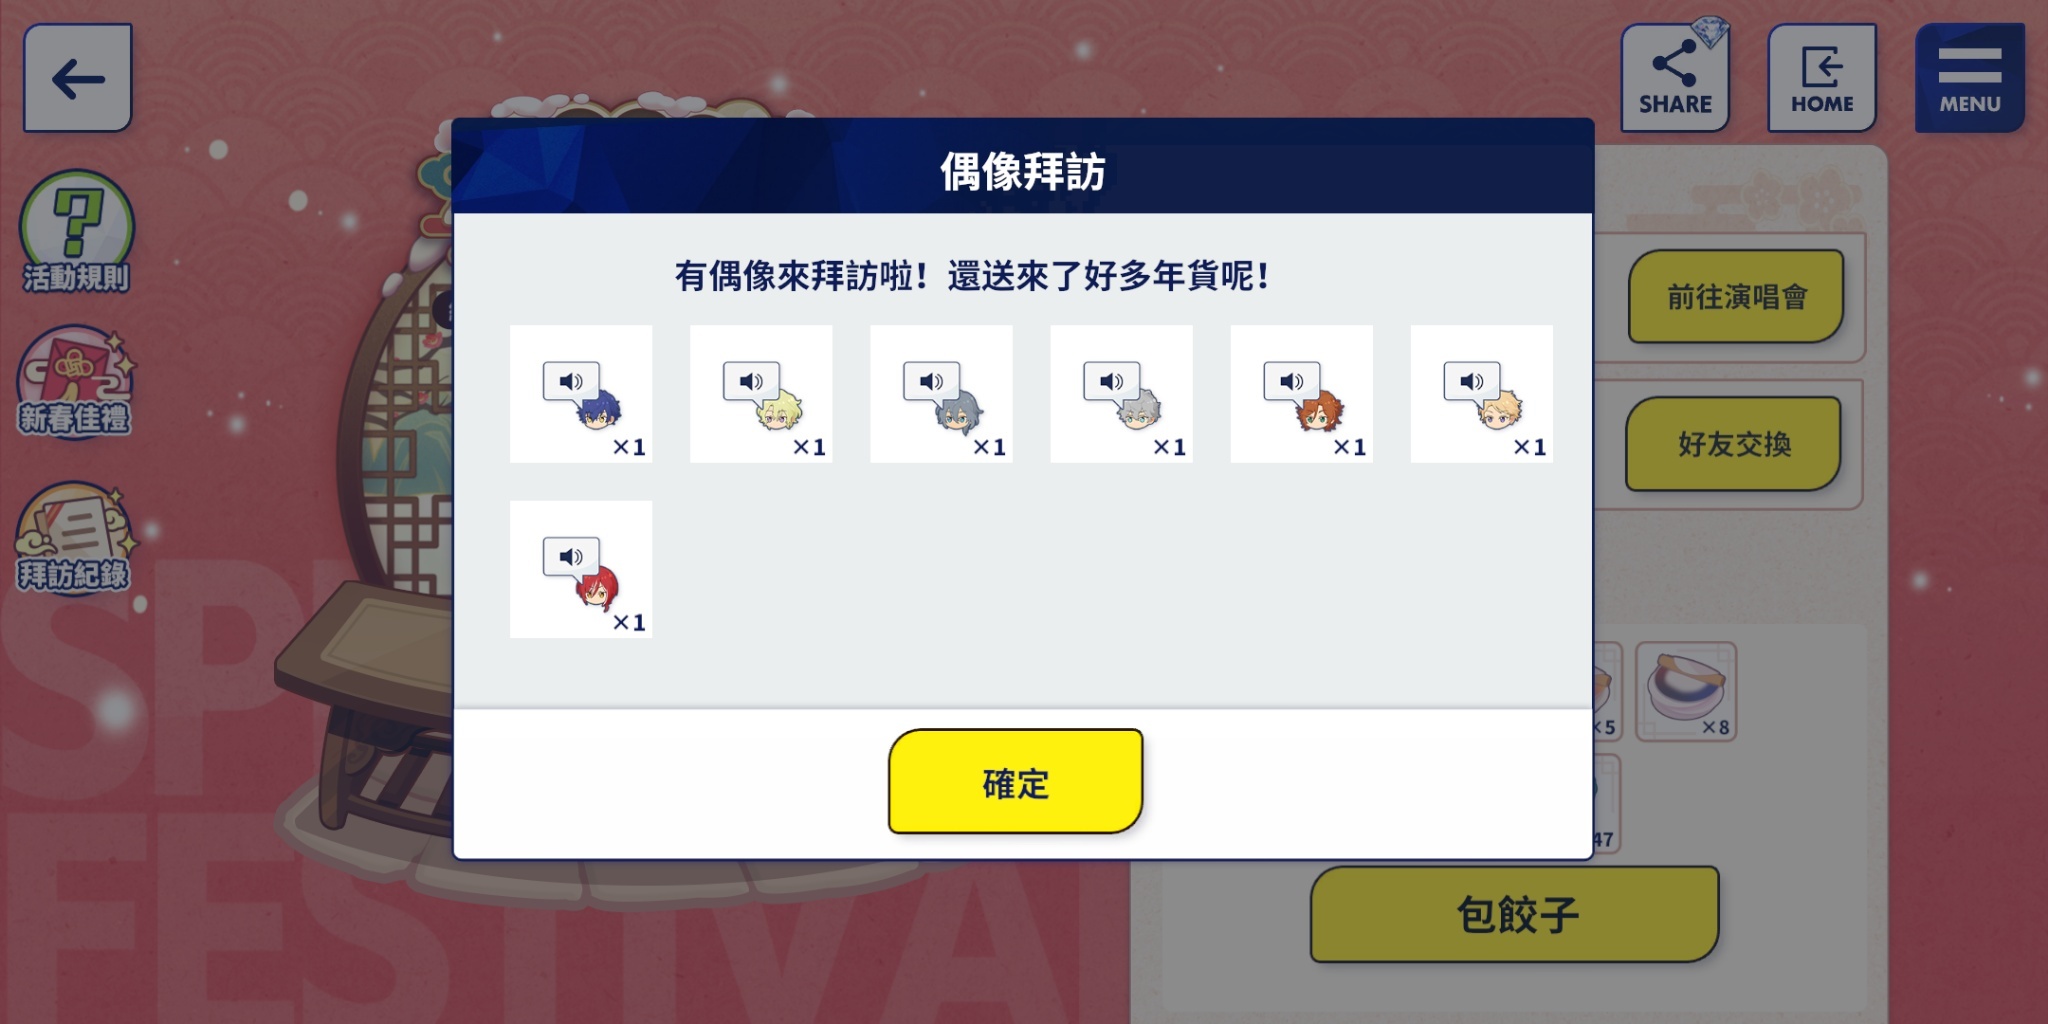Play voice of orange-haired idol
Screen dimensions: 2048x1024
coord(1291,381)
